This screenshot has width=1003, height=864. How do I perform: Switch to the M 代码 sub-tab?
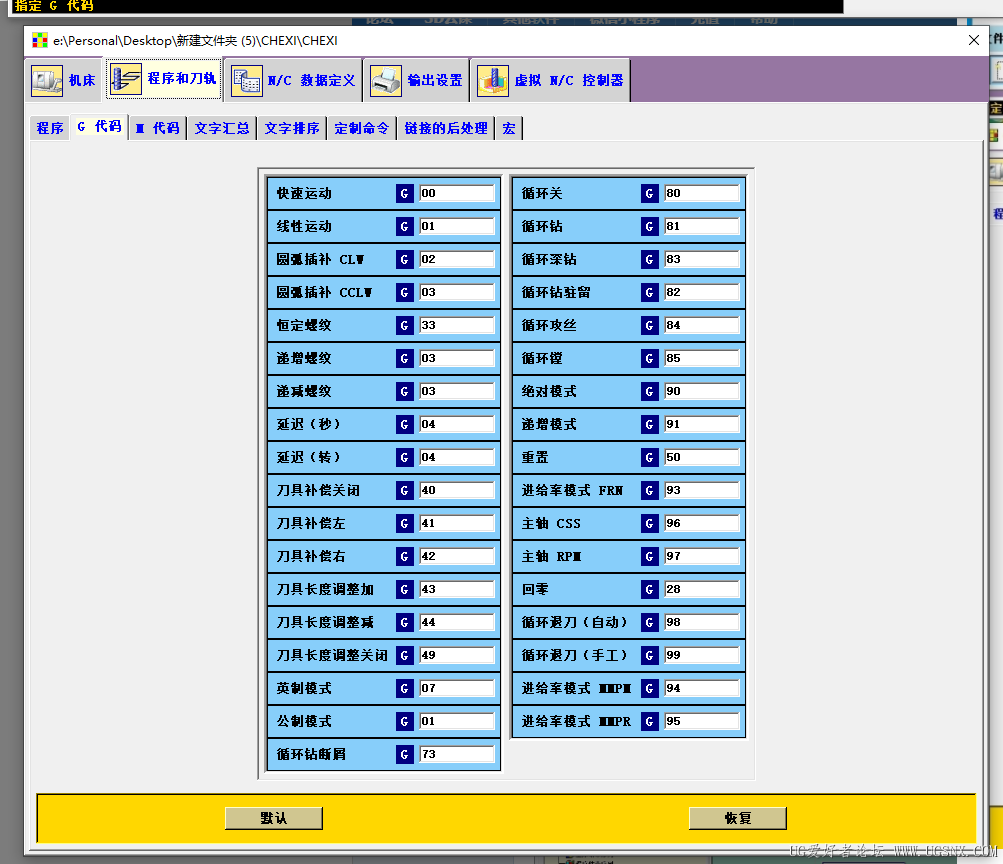tap(157, 128)
